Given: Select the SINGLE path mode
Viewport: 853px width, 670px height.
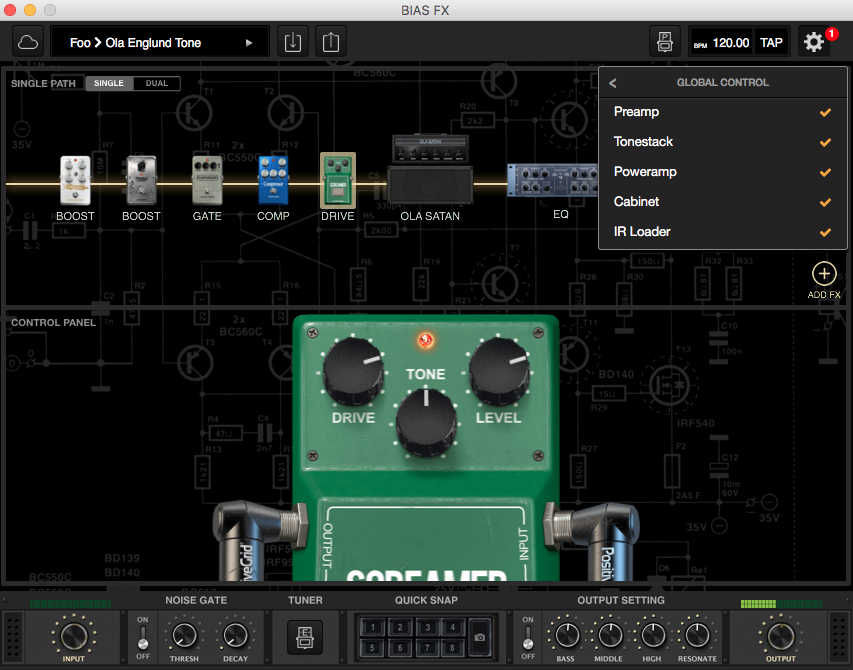Looking at the screenshot, I should pos(109,83).
